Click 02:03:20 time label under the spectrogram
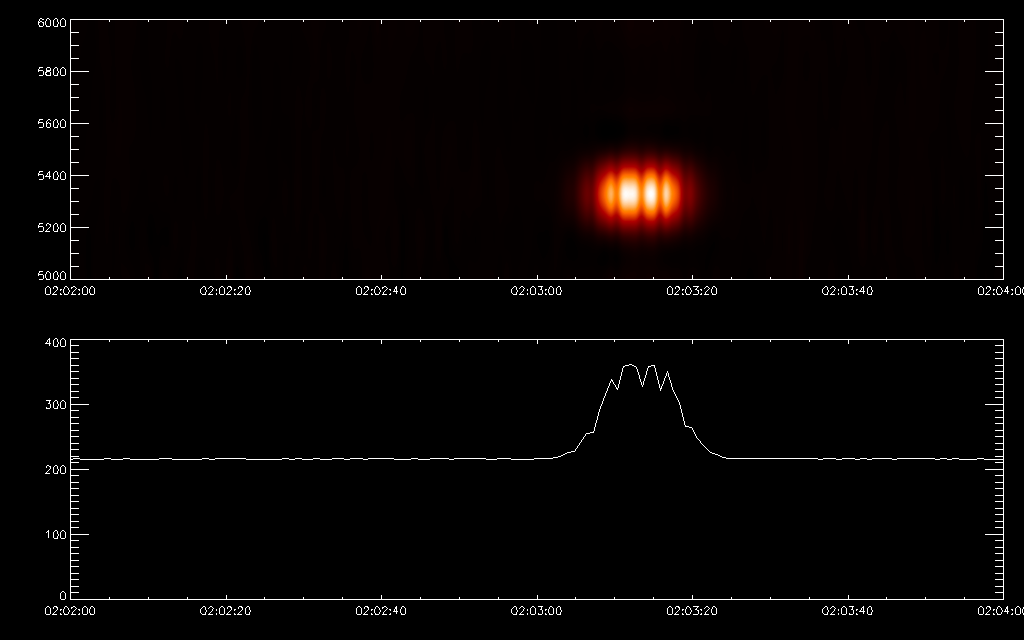The image size is (1024, 640). click(692, 291)
